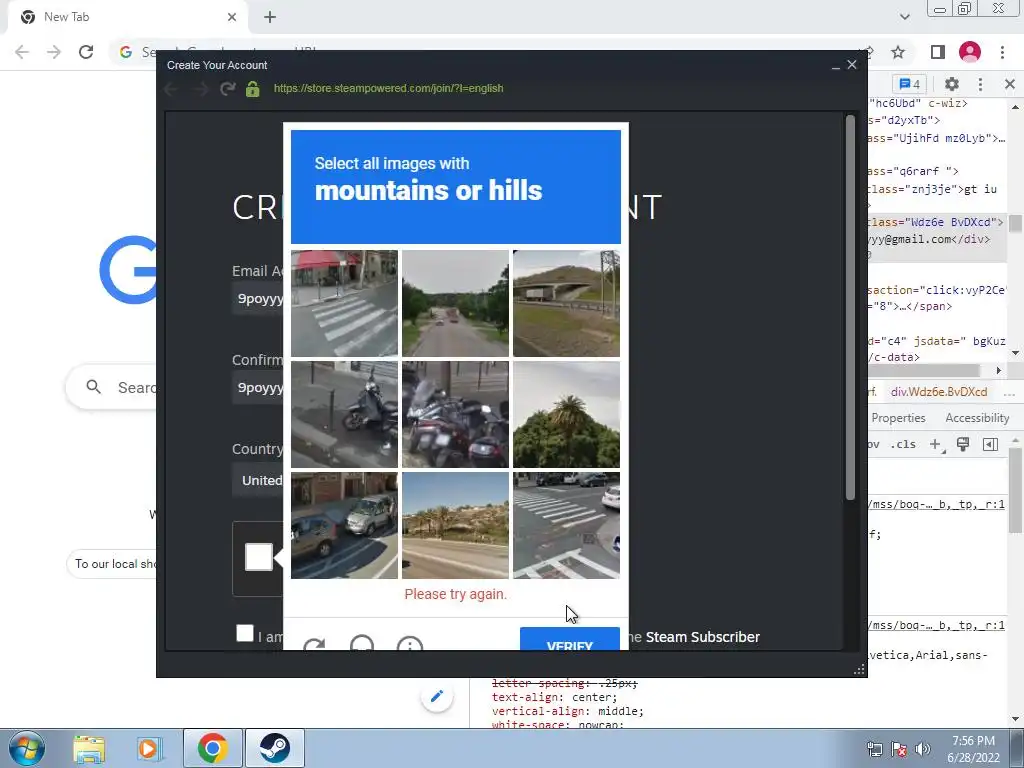Click the Confirm address input field
1024x768 pixels.
click(x=257, y=387)
